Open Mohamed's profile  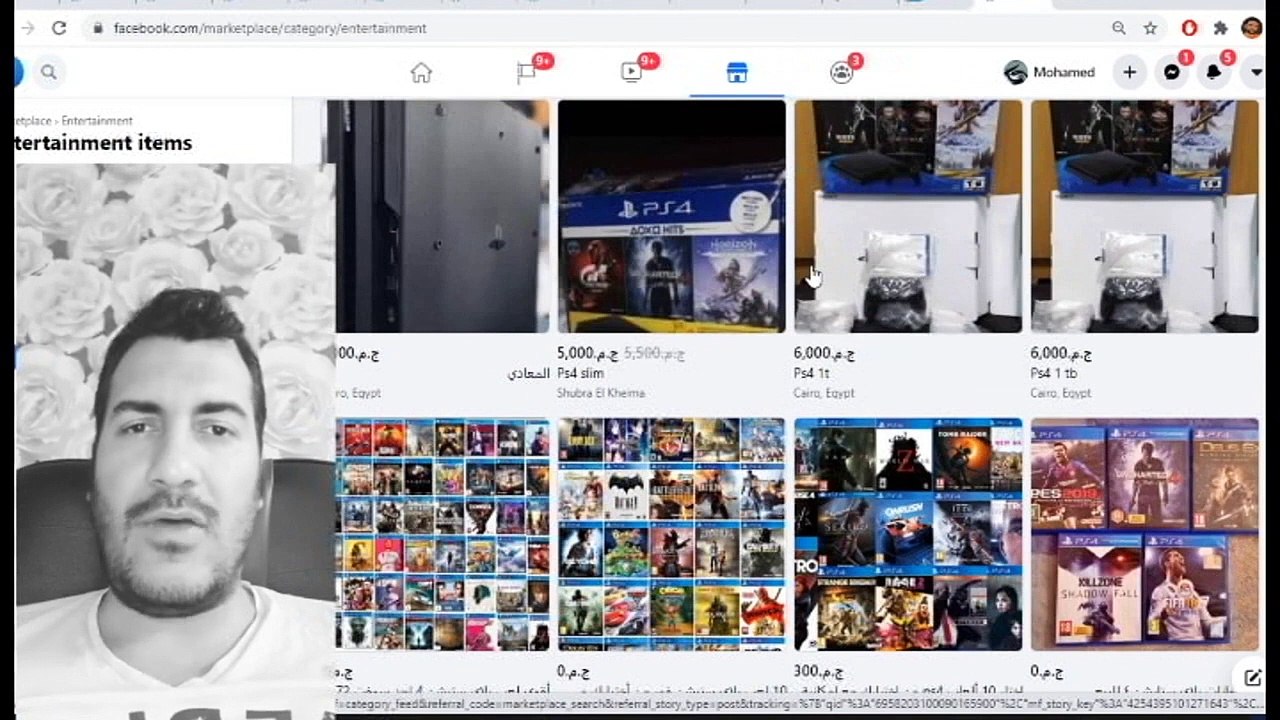[x=1050, y=72]
